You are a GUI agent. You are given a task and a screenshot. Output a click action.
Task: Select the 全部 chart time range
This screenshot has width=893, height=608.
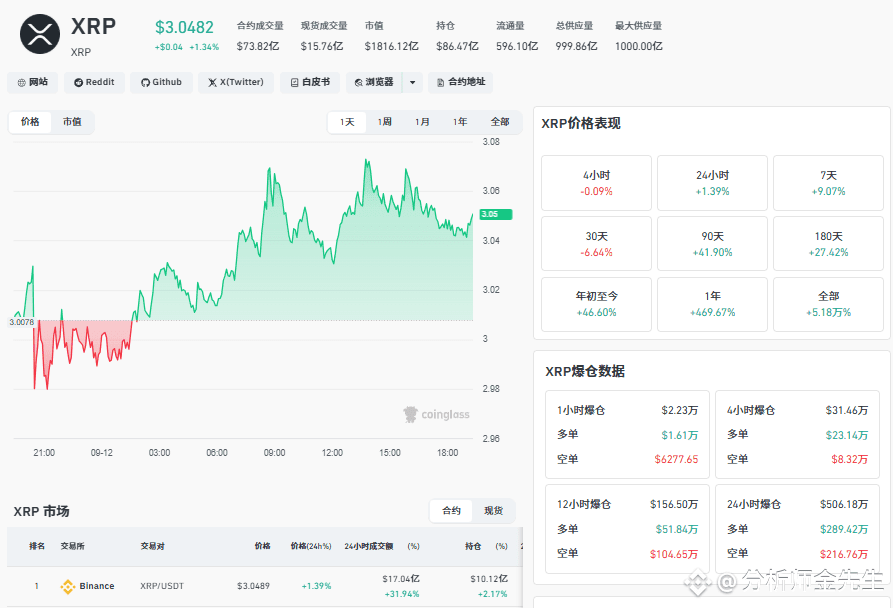[499, 122]
